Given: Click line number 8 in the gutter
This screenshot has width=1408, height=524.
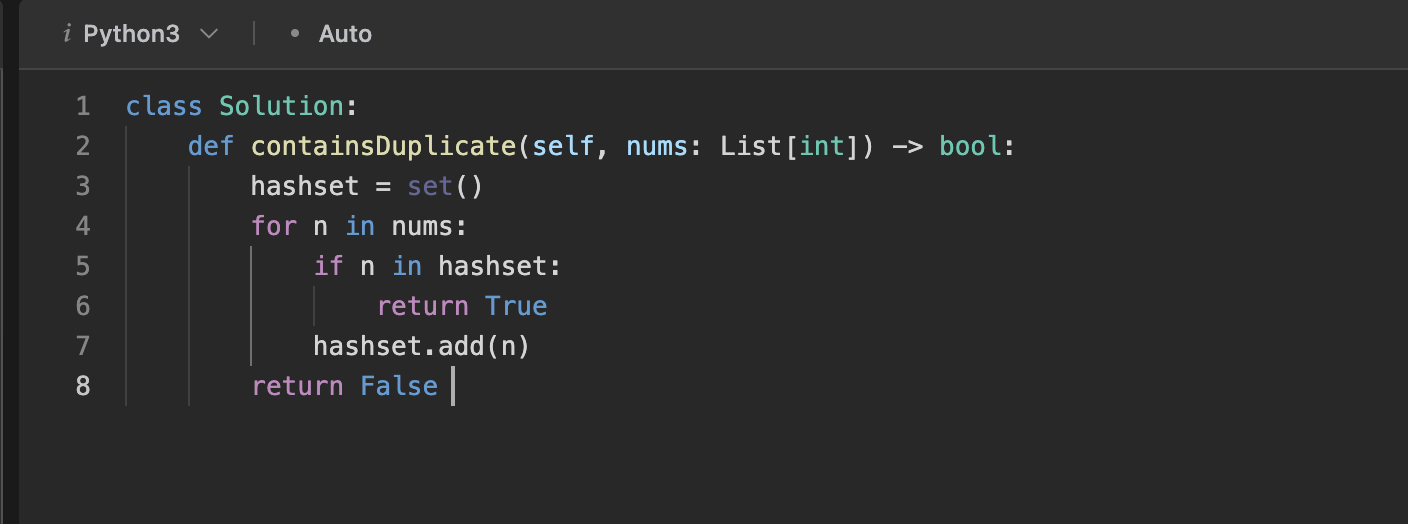Looking at the screenshot, I should (x=82, y=386).
